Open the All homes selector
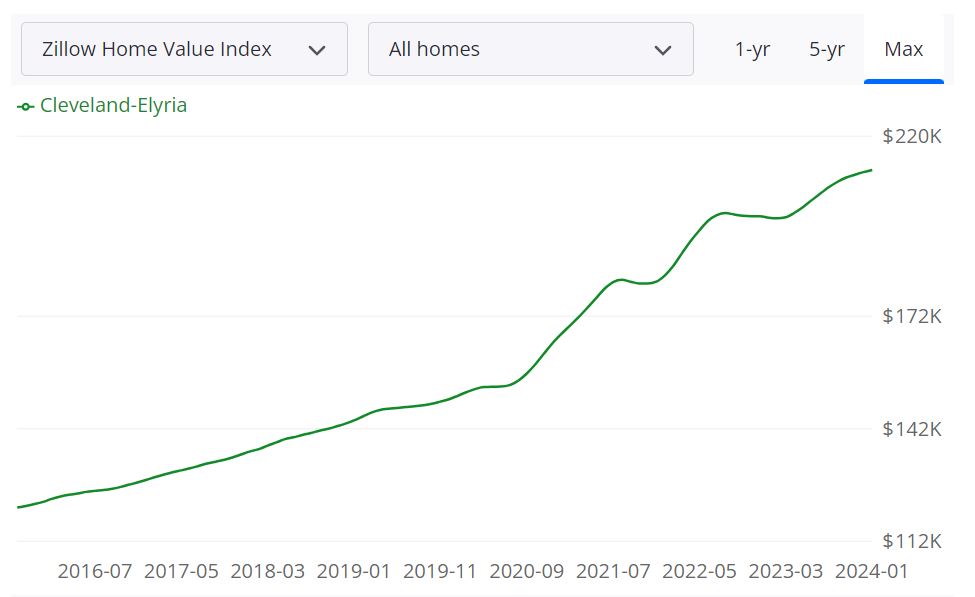Image resolution: width=975 pixels, height=597 pixels. tap(531, 48)
